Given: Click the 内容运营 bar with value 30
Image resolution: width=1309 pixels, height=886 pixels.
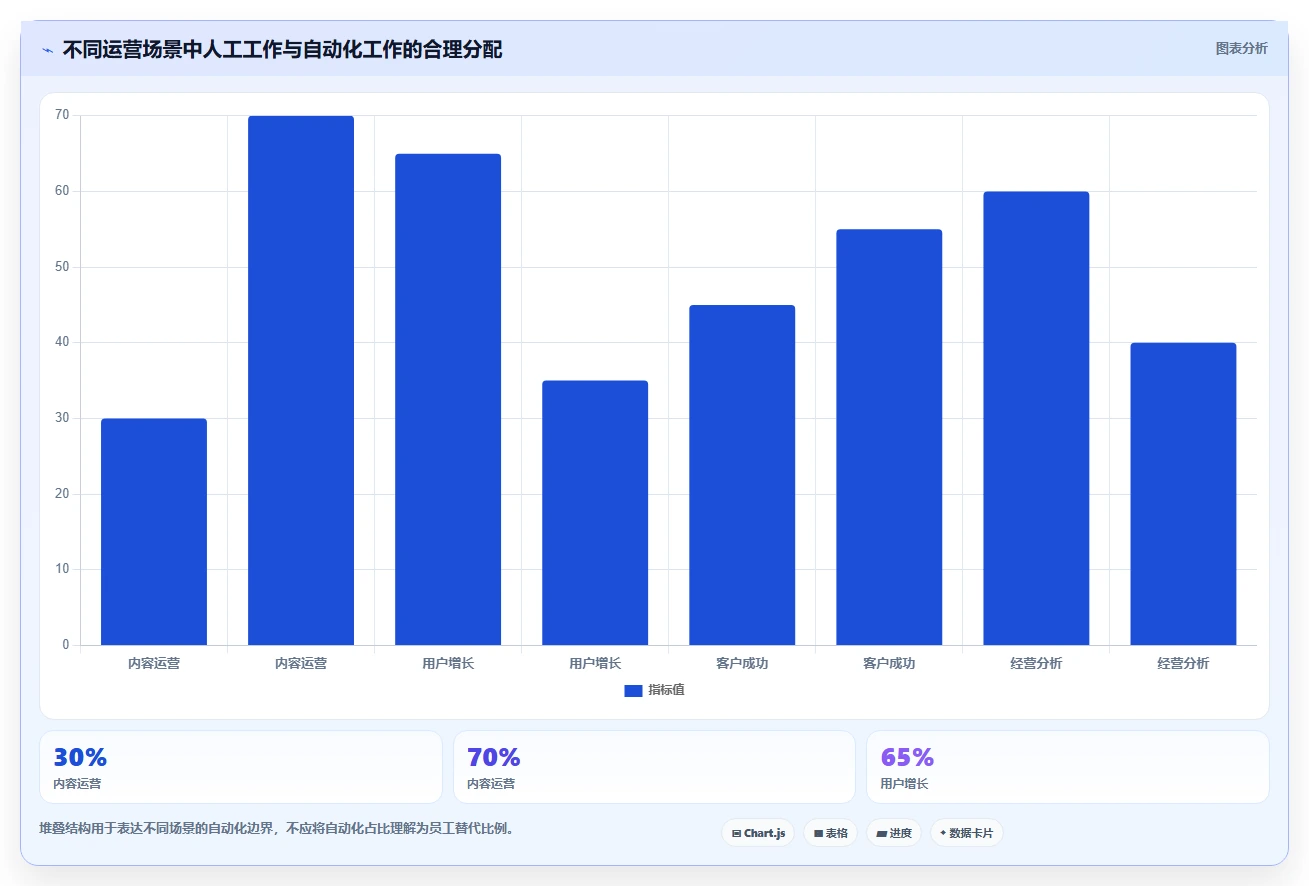Looking at the screenshot, I should (154, 532).
